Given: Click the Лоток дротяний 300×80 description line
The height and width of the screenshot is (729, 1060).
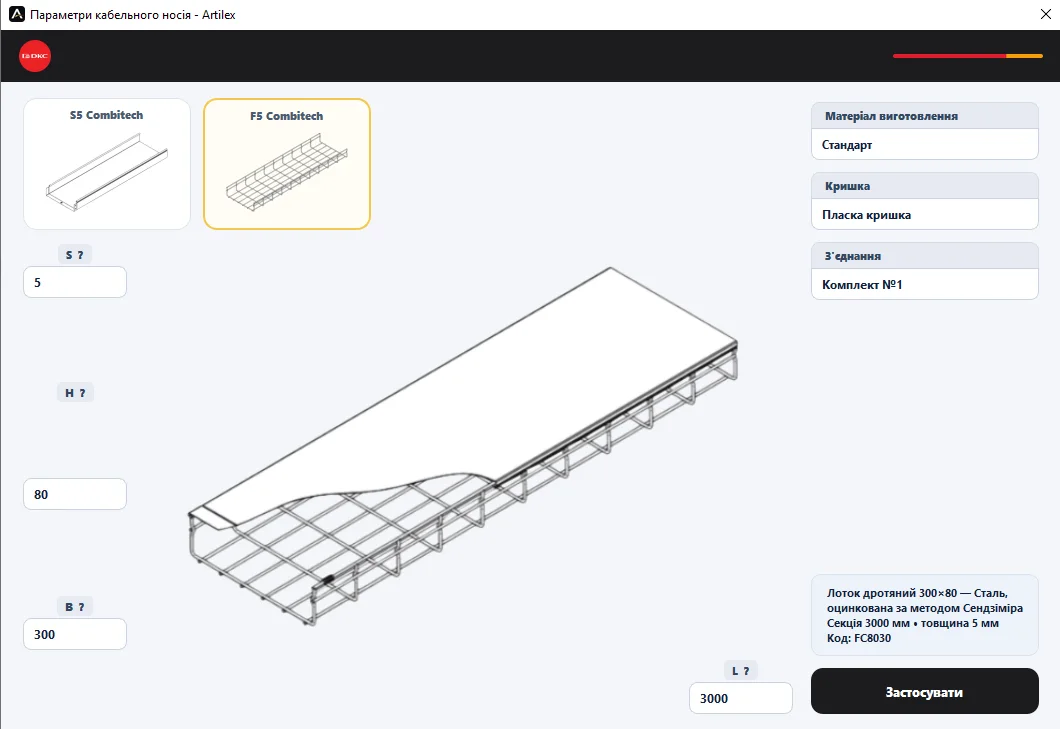Looking at the screenshot, I should pos(917,593).
